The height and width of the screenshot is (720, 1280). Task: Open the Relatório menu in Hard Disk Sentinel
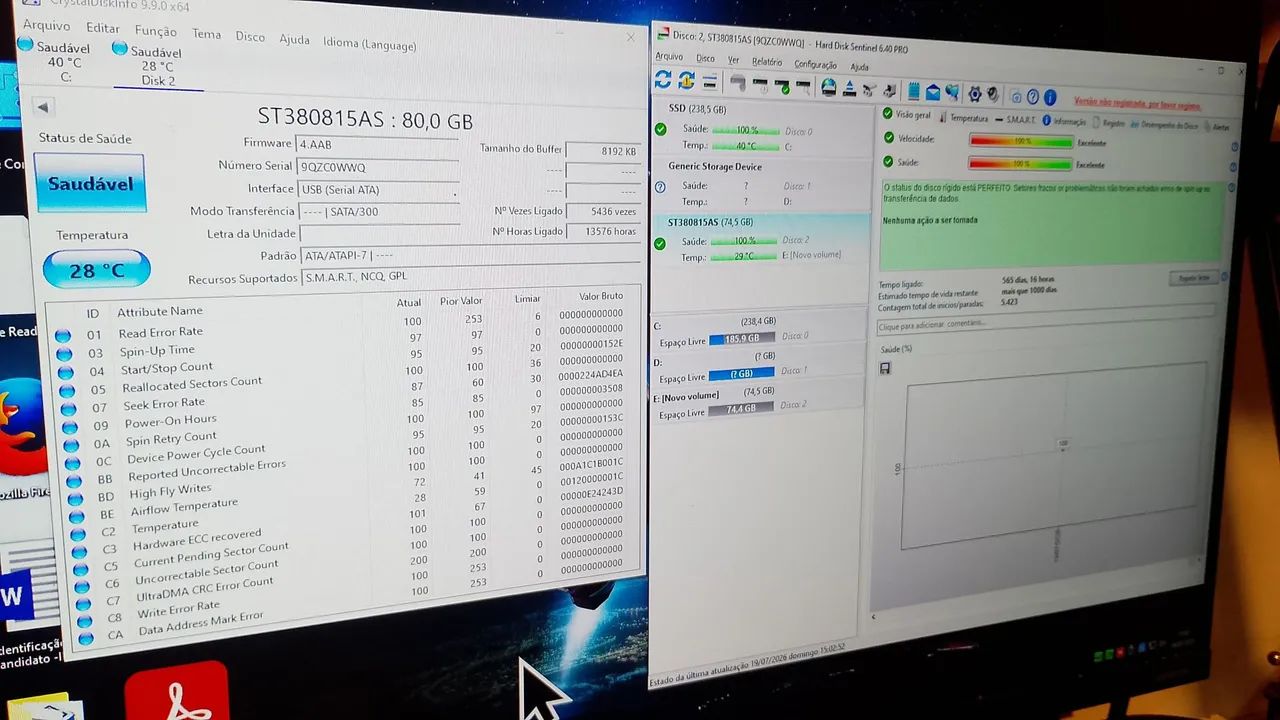(x=767, y=62)
